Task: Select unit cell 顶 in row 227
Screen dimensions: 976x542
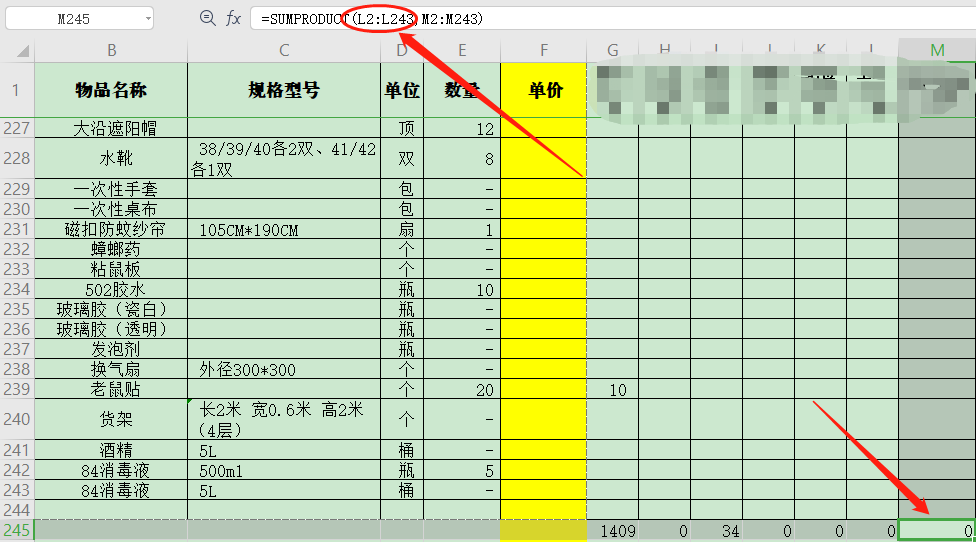Action: coord(402,128)
